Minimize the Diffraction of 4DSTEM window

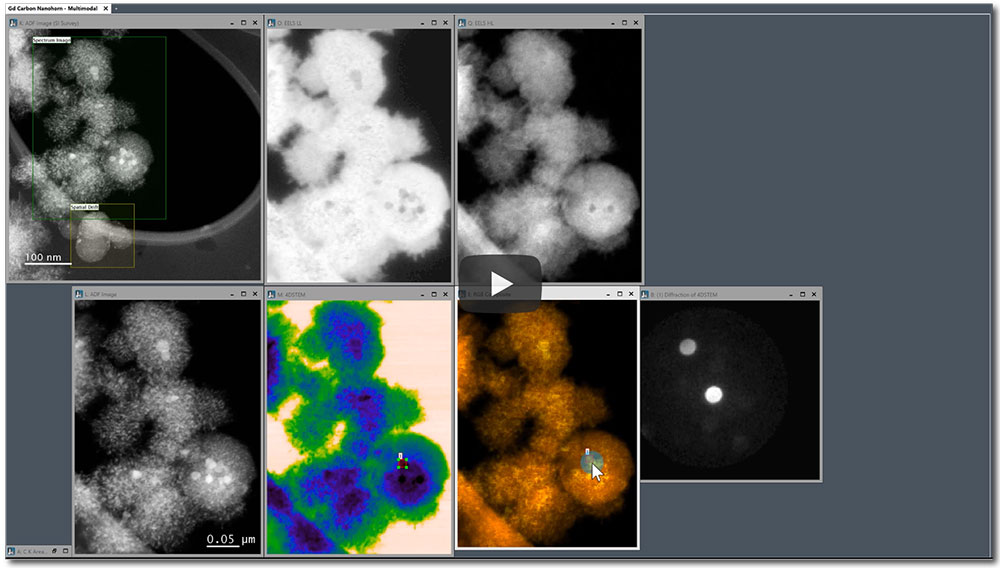[x=791, y=295]
